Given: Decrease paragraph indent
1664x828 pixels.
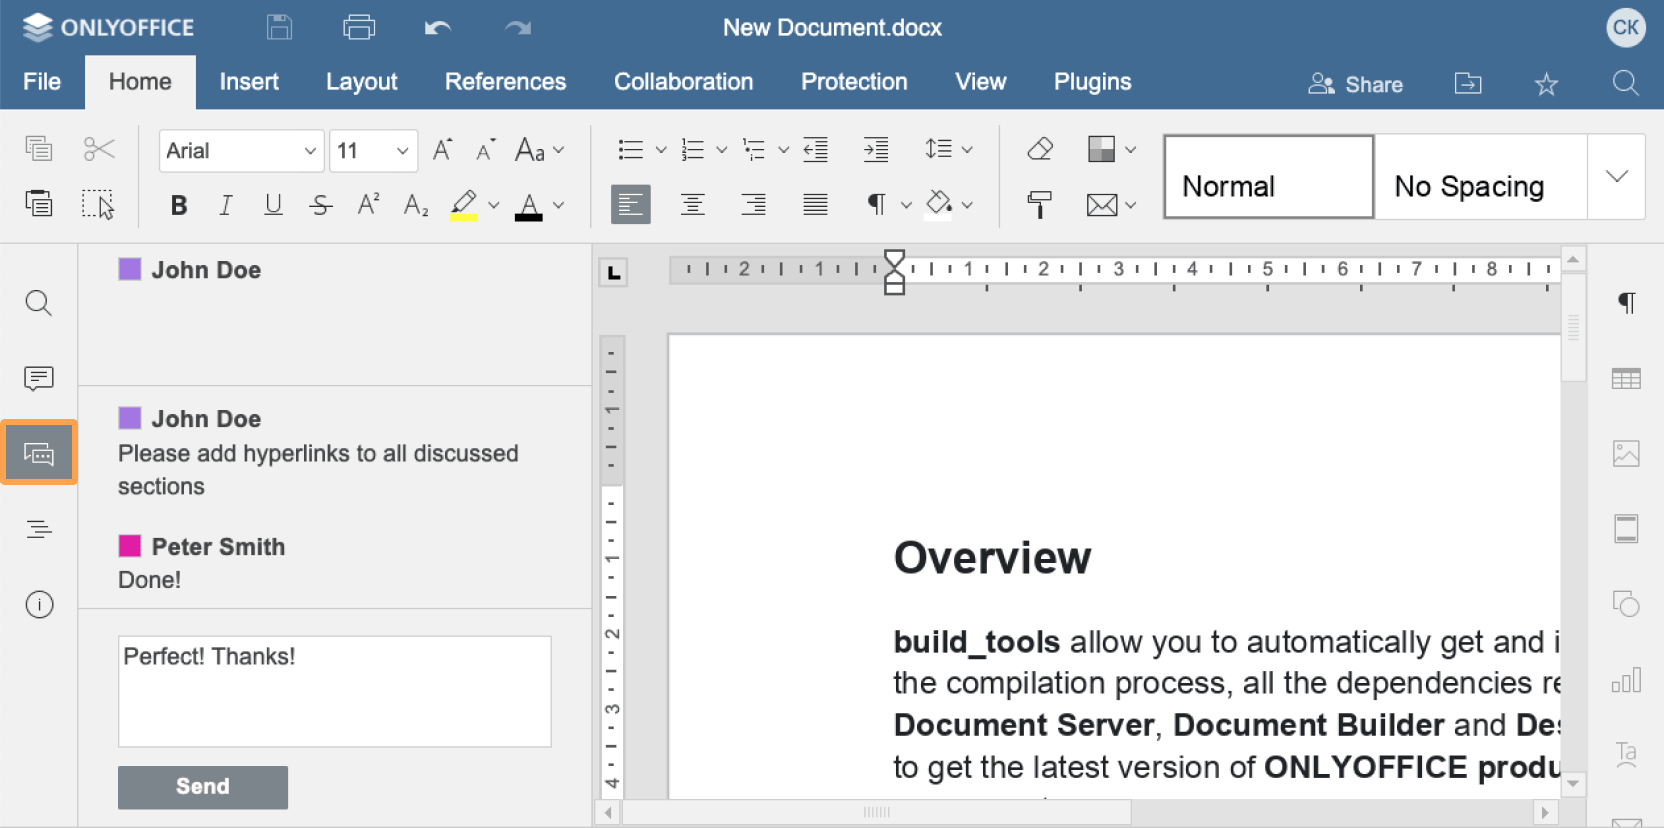Looking at the screenshot, I should tap(816, 150).
